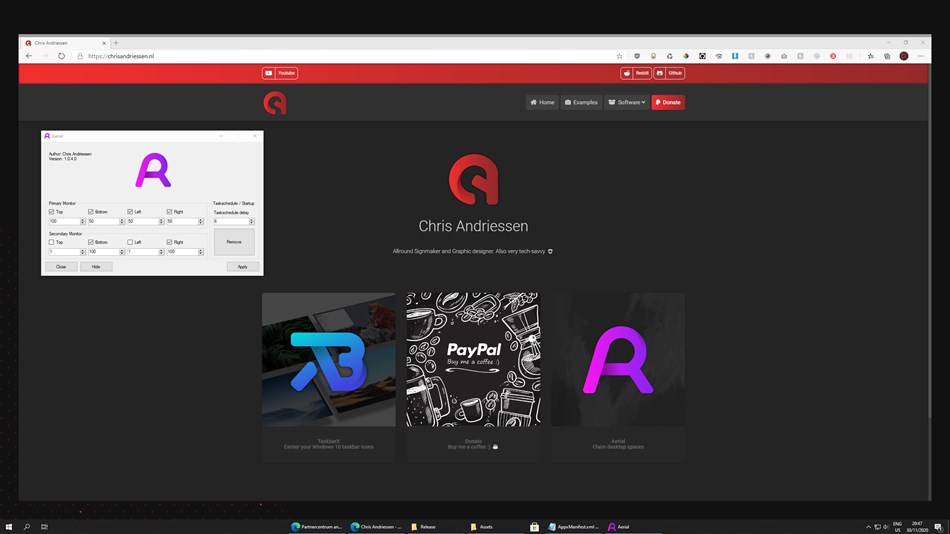
Task: Uncheck Primary Monitor Top checkbox
Action: tap(51, 212)
